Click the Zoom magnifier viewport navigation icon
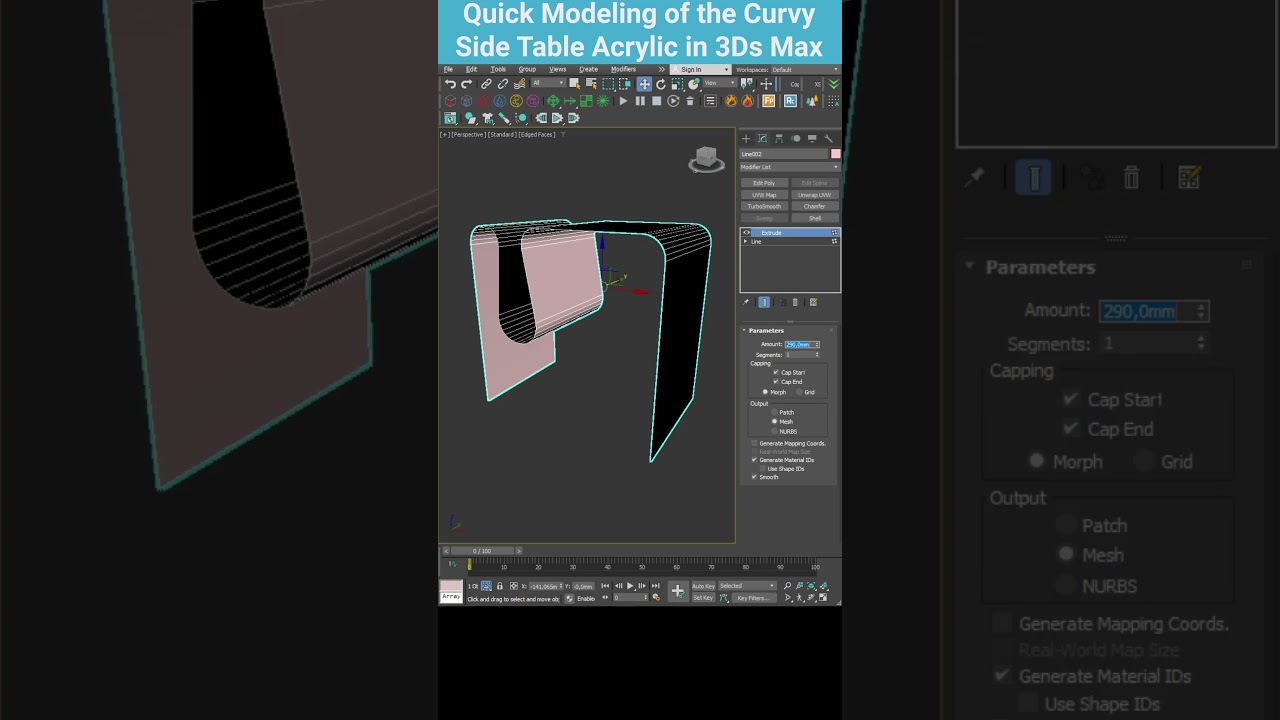 [x=787, y=586]
